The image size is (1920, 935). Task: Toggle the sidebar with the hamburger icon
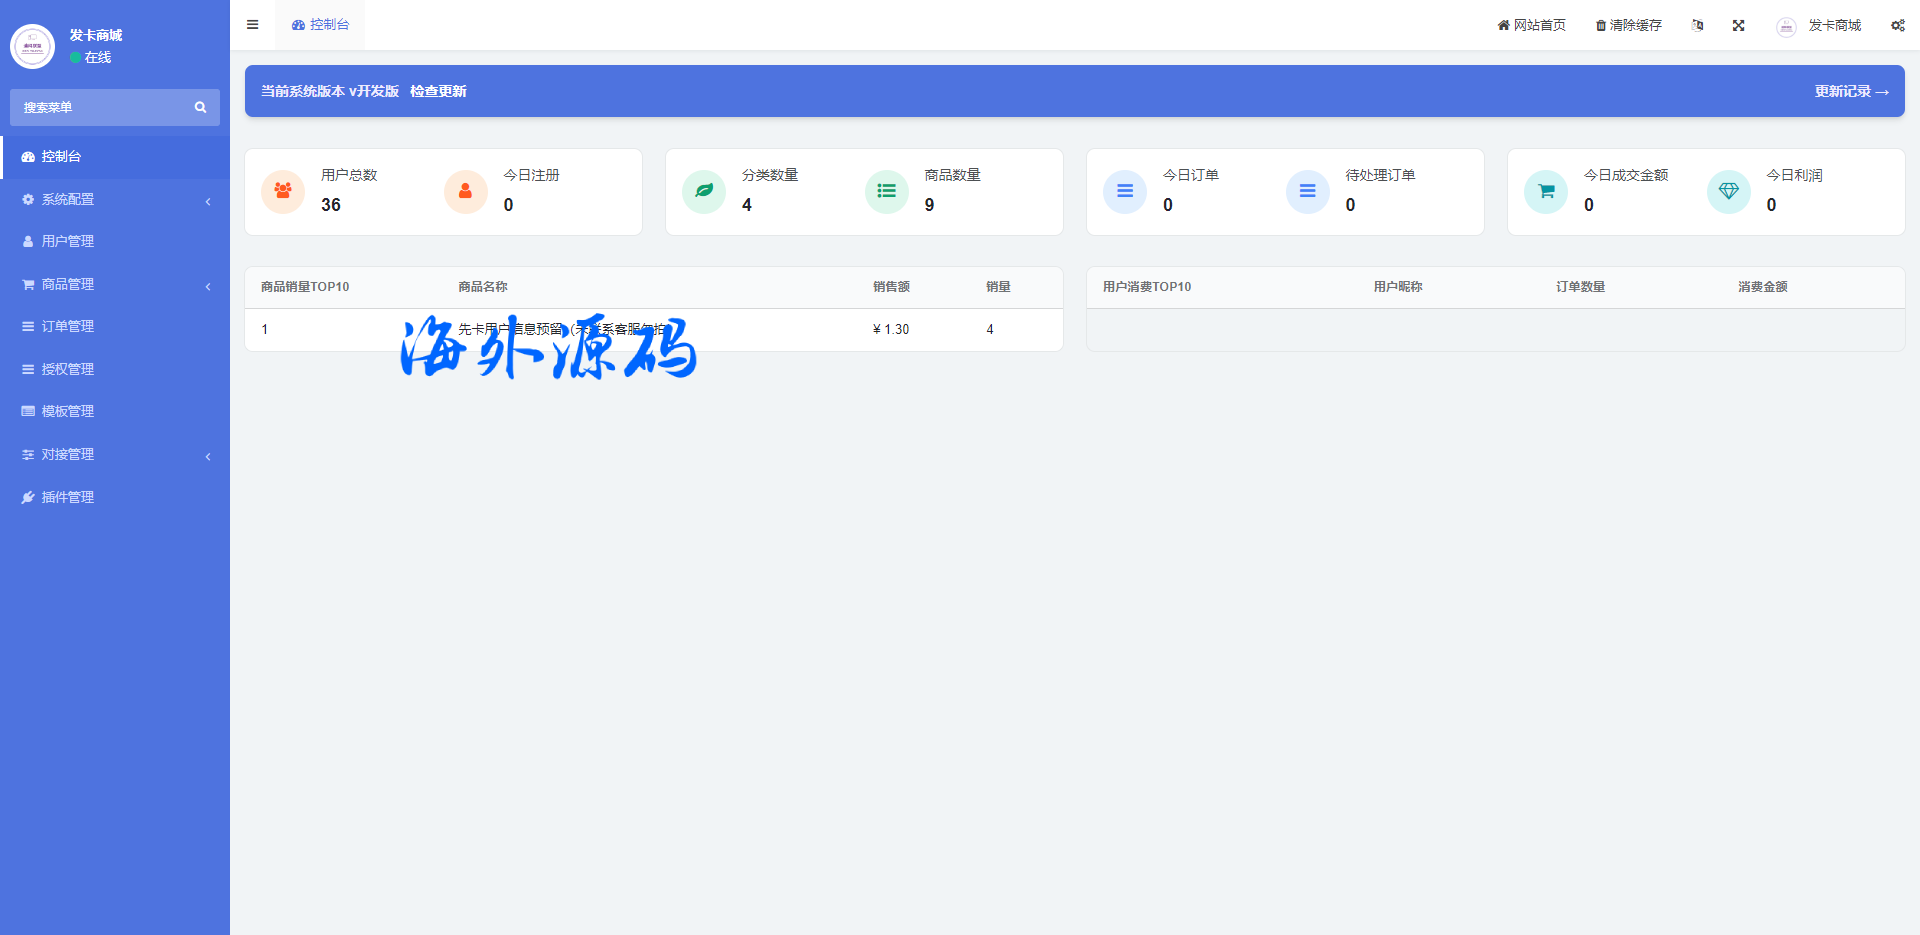coord(252,25)
